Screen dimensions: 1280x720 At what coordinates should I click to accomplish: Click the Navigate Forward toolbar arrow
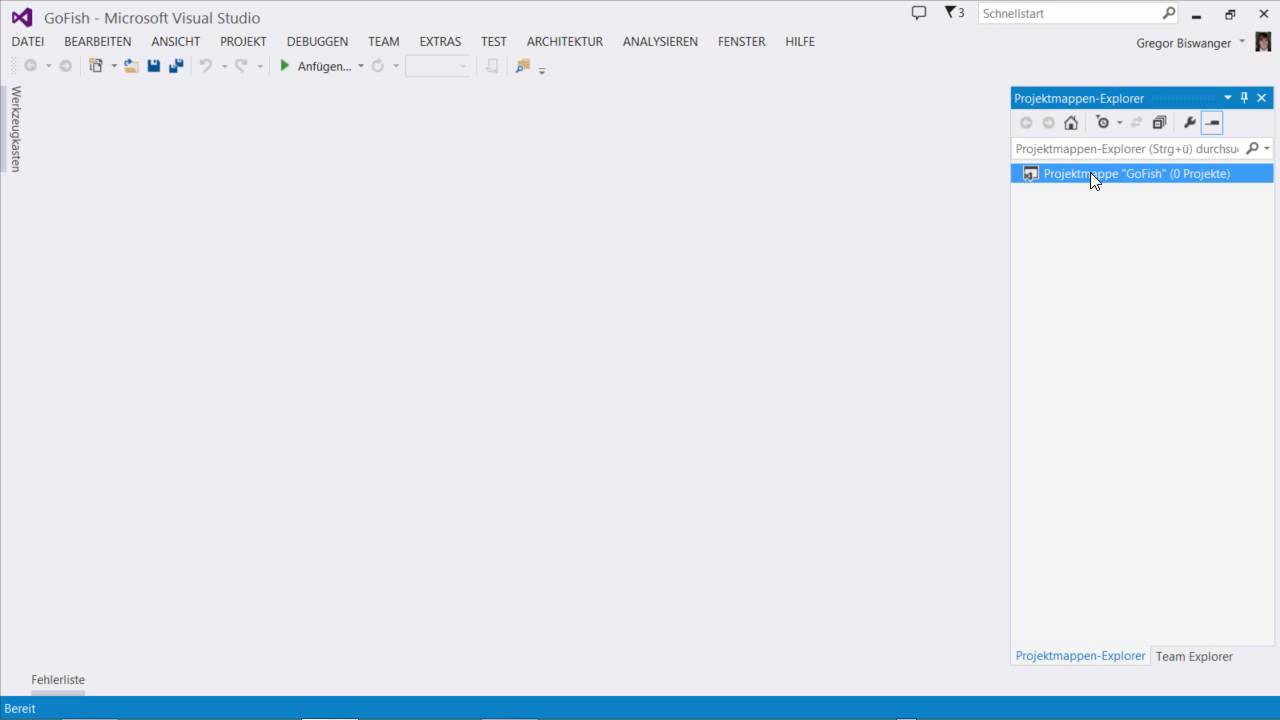[x=65, y=66]
